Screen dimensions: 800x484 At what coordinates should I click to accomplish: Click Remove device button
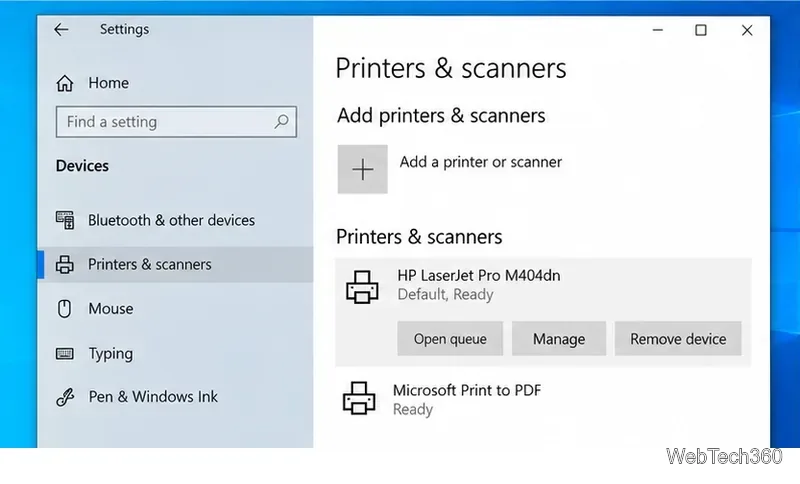678,339
